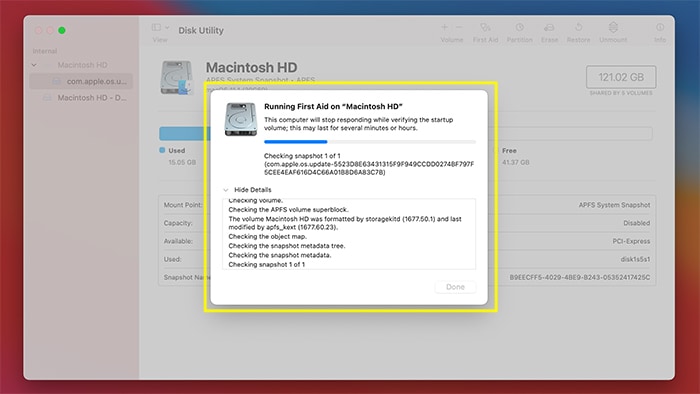Click the 'Disabled' owners value

pos(637,223)
